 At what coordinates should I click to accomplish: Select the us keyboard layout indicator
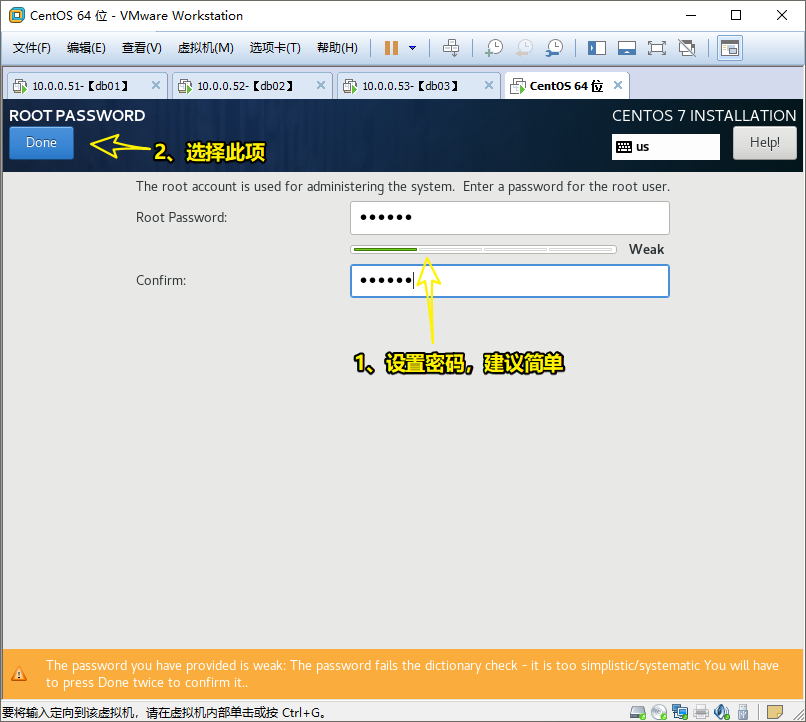(x=665, y=147)
